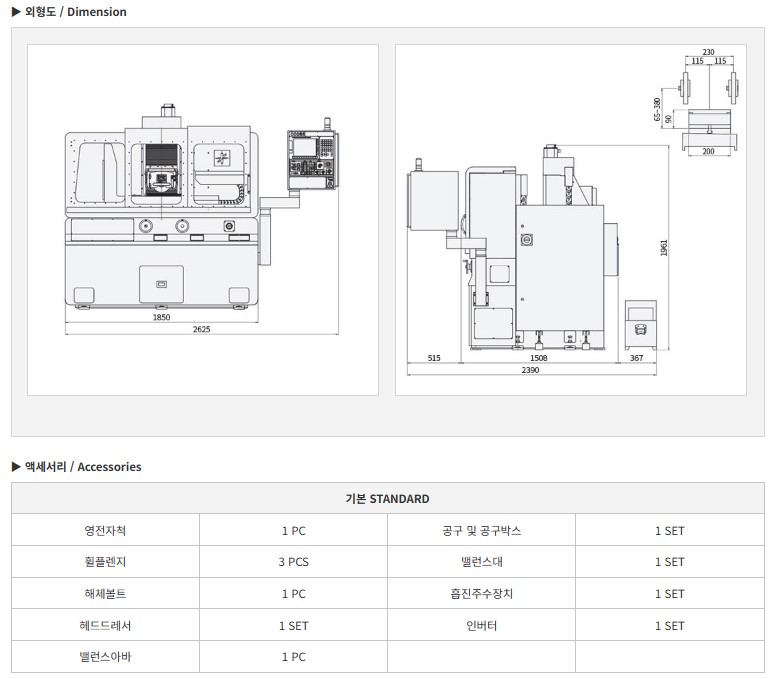Click the 밸런스아바 accessory cell
772x679 pixels.
point(105,657)
